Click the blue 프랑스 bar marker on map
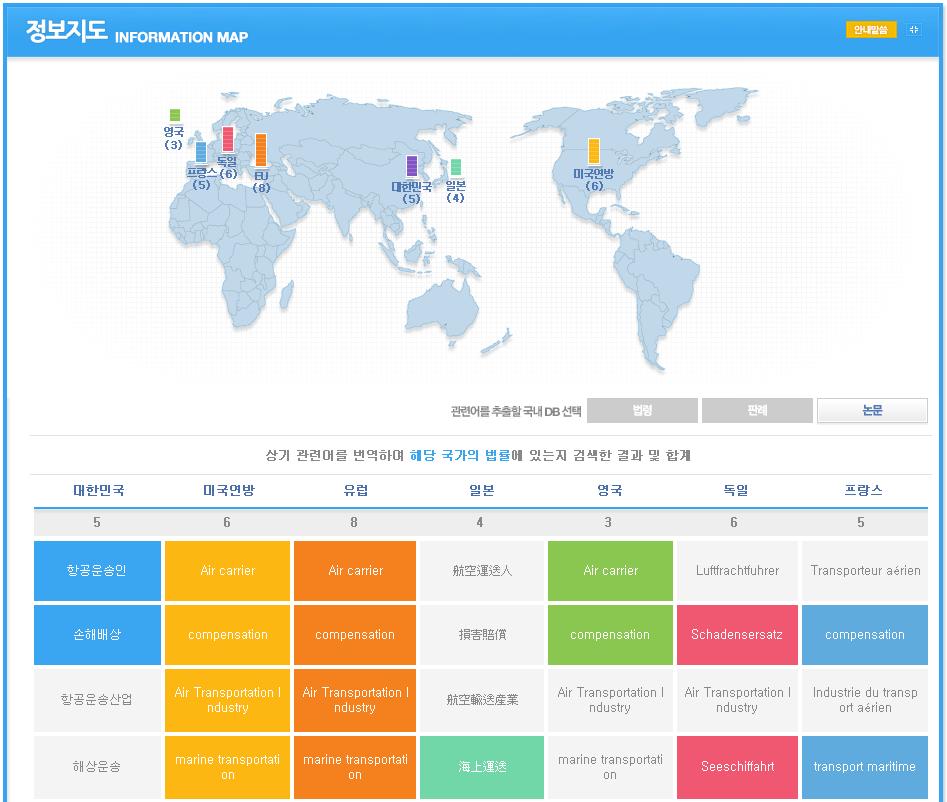 pos(201,153)
